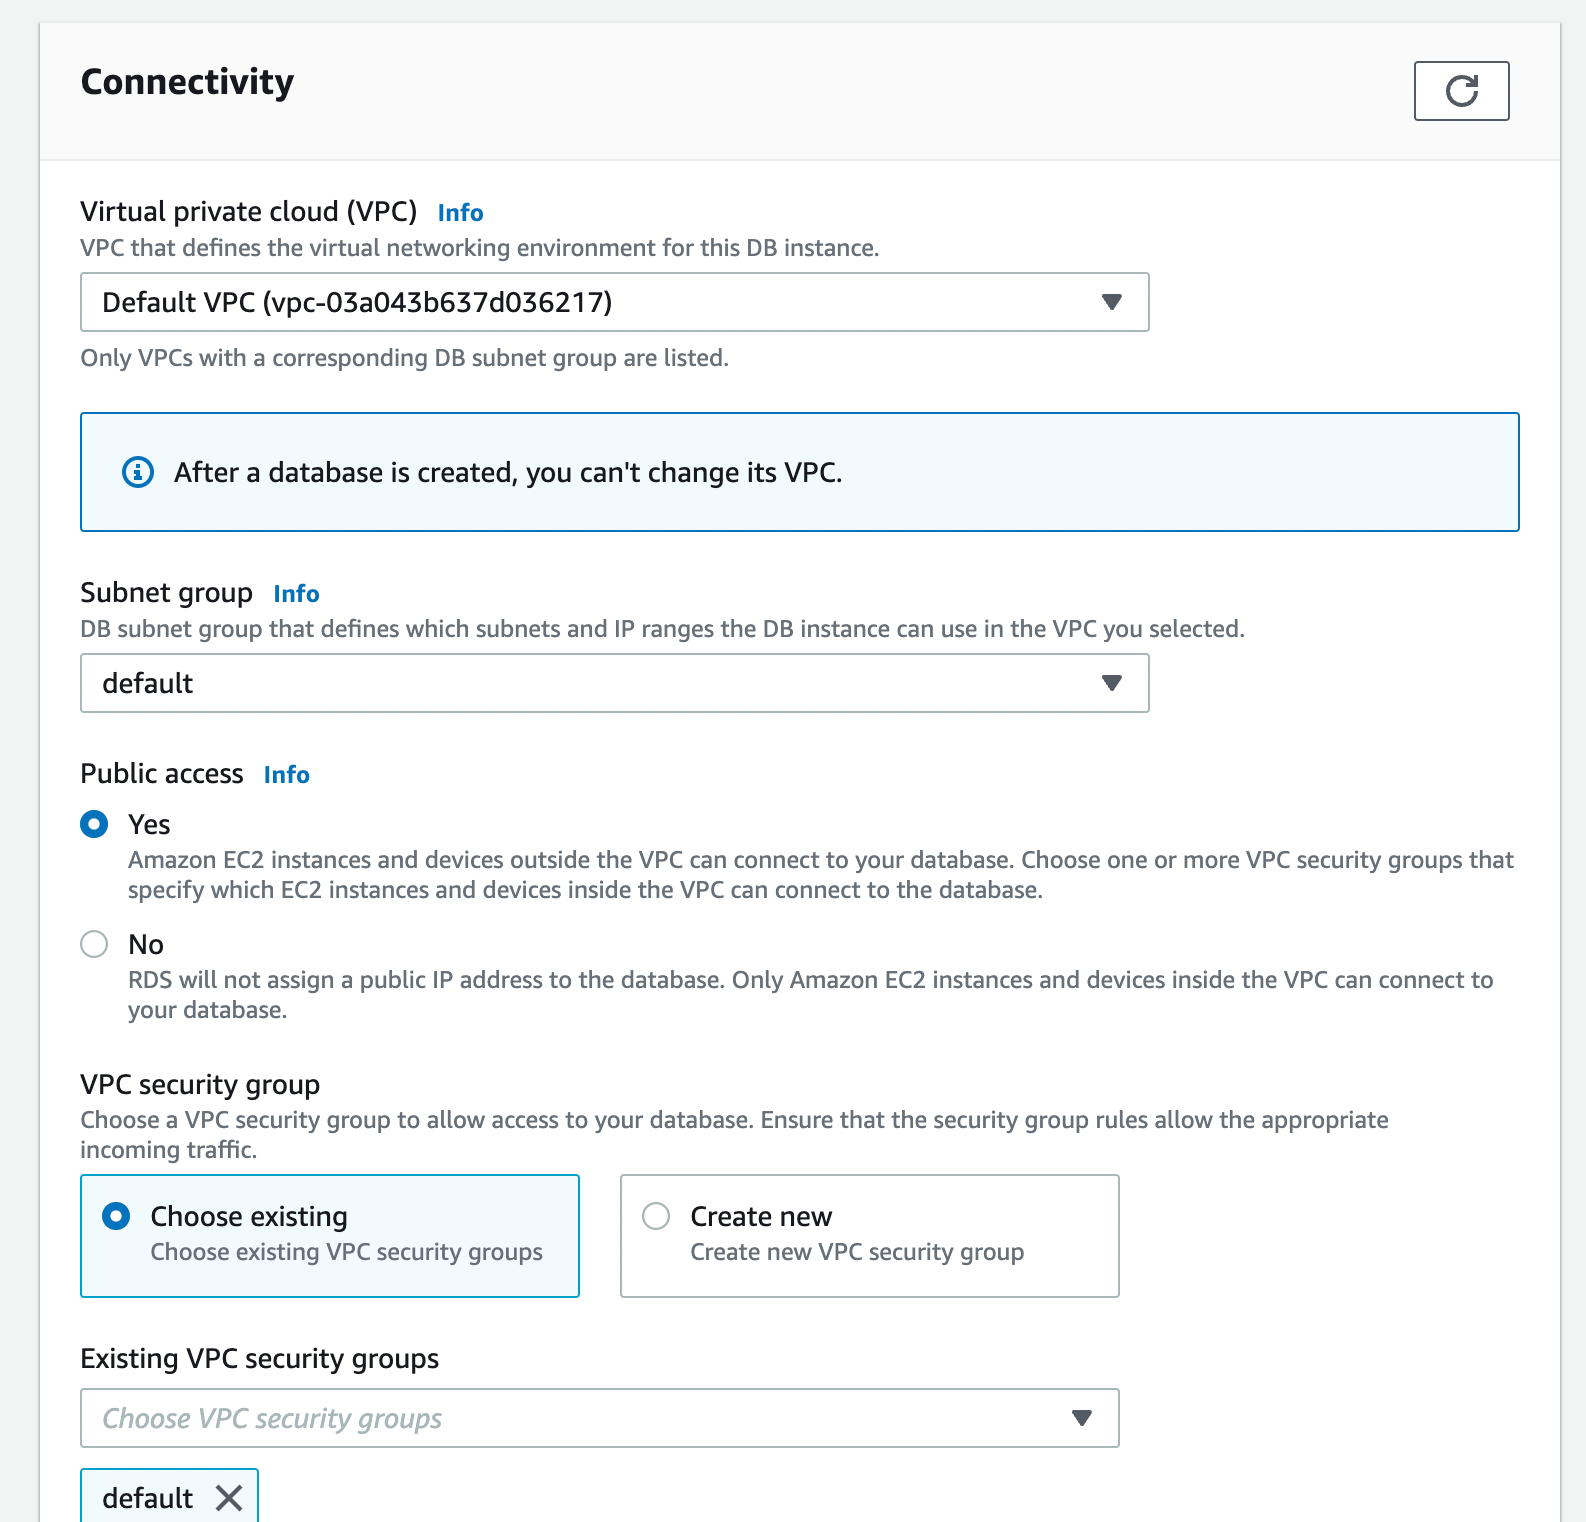This screenshot has height=1522, width=1586.
Task: Click the VPC dropdown arrow icon
Action: click(1111, 302)
